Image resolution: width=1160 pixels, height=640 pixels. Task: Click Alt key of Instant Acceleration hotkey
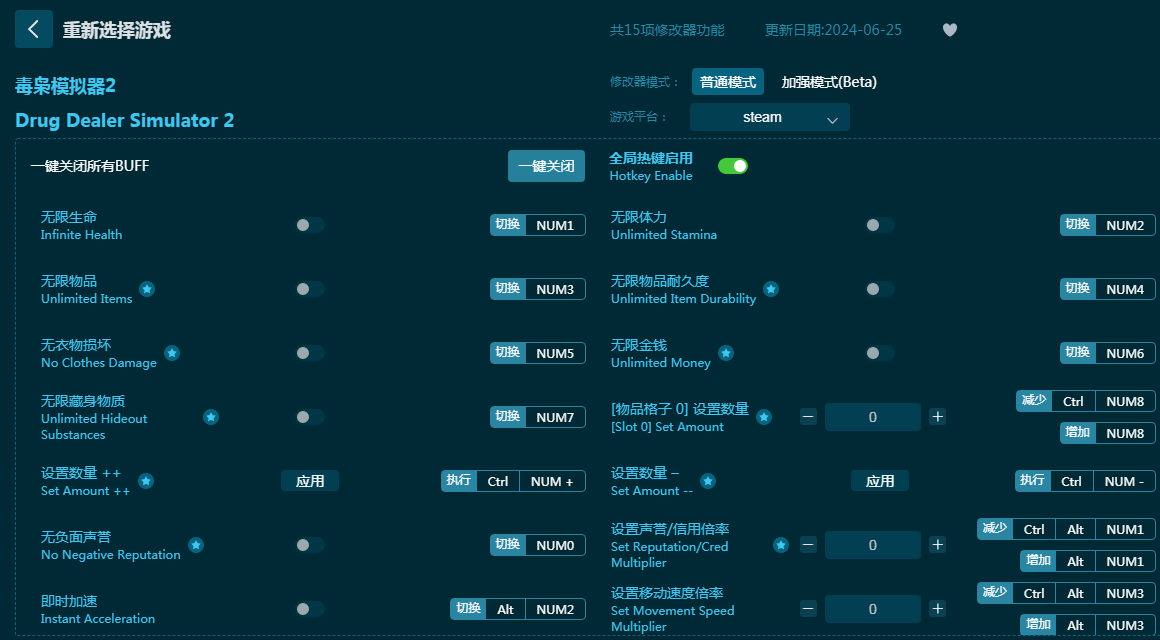[505, 609]
